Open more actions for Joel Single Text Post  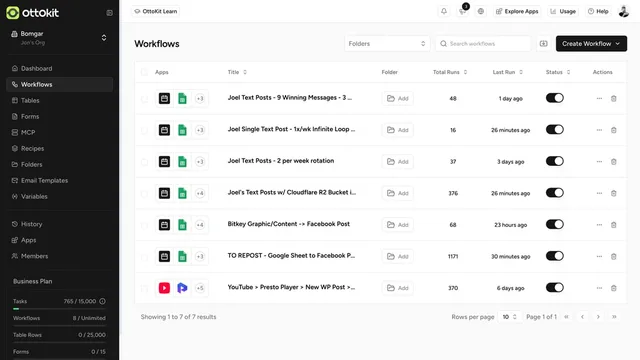(599, 130)
